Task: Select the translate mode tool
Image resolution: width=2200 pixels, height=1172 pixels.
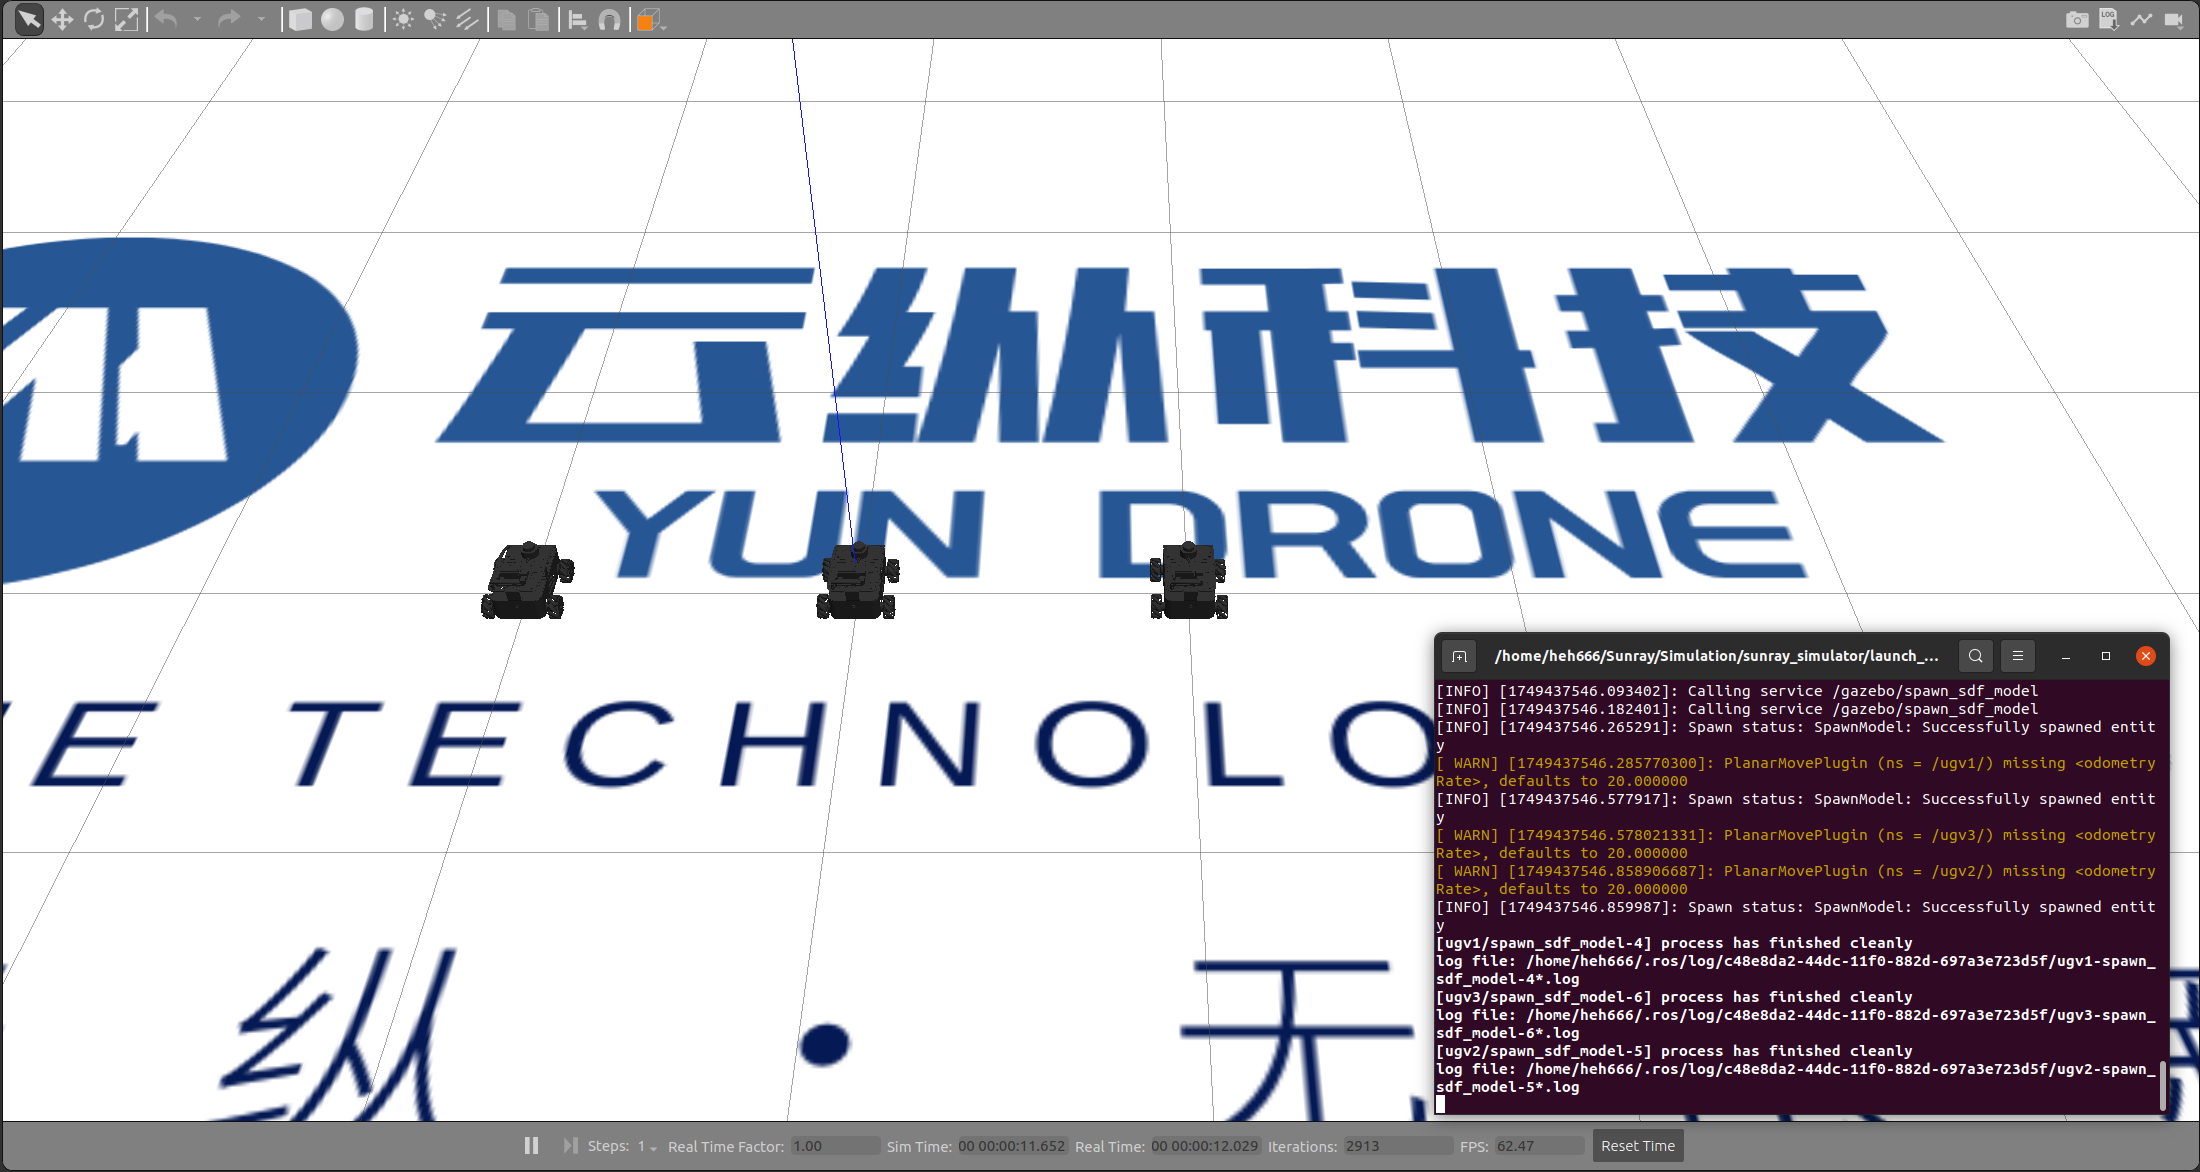Action: click(62, 19)
